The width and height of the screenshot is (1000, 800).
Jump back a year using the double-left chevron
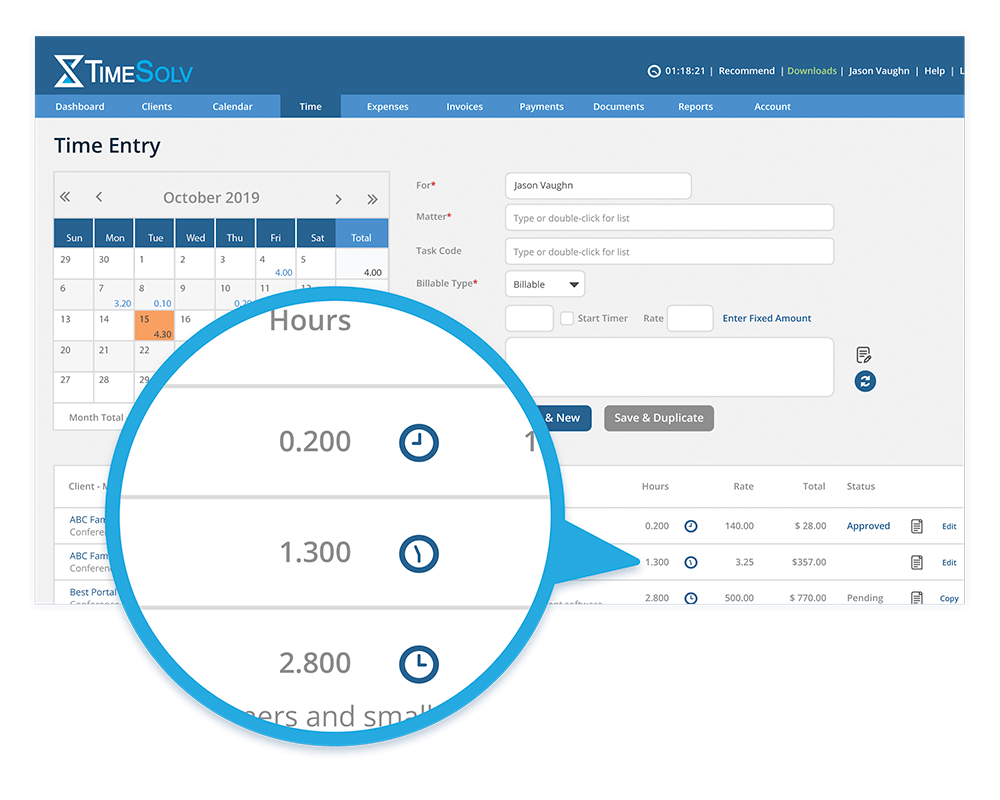[x=64, y=197]
